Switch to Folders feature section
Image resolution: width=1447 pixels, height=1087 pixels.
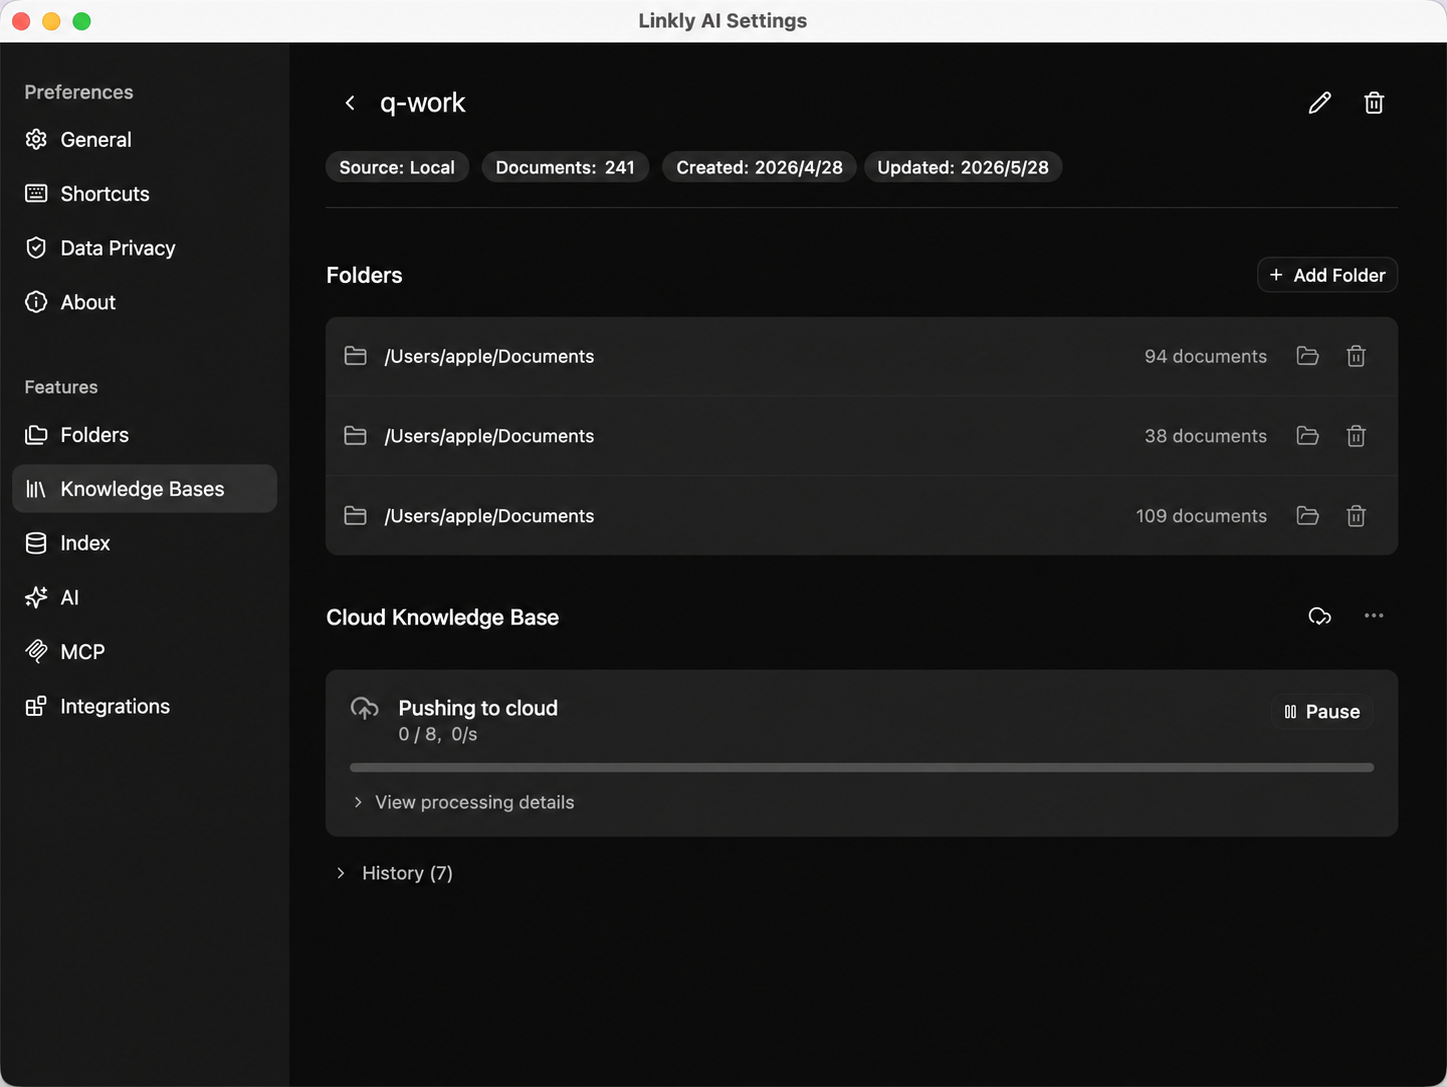(x=145, y=435)
